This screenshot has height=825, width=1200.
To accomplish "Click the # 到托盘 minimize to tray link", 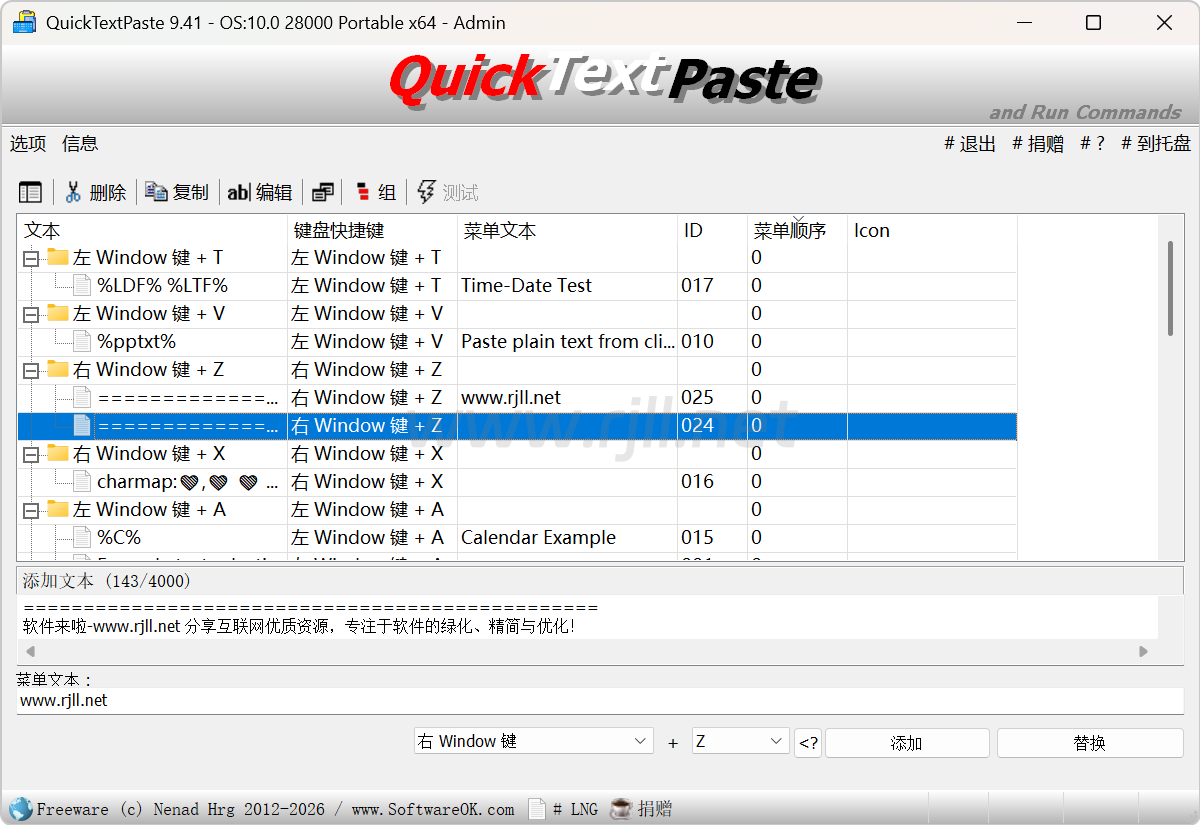I will coord(1156,144).
